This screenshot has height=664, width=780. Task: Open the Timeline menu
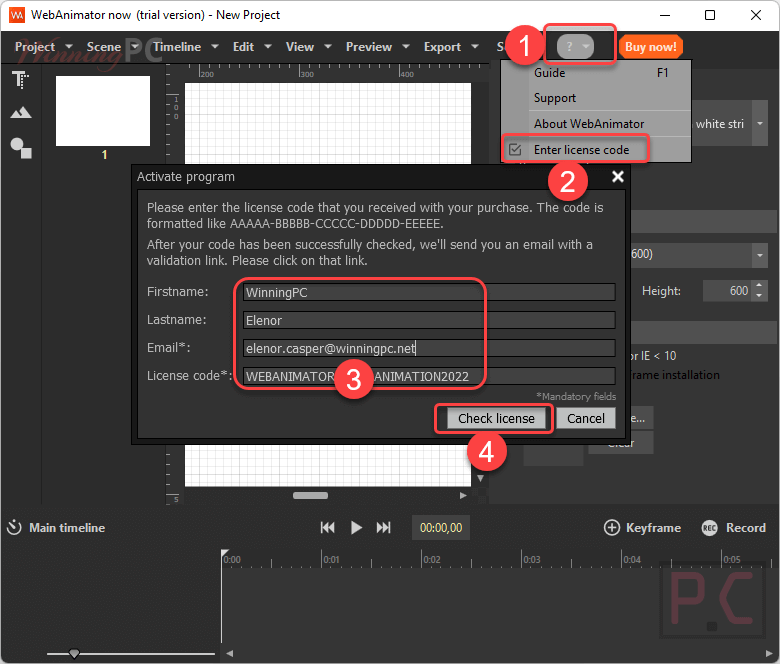click(177, 47)
